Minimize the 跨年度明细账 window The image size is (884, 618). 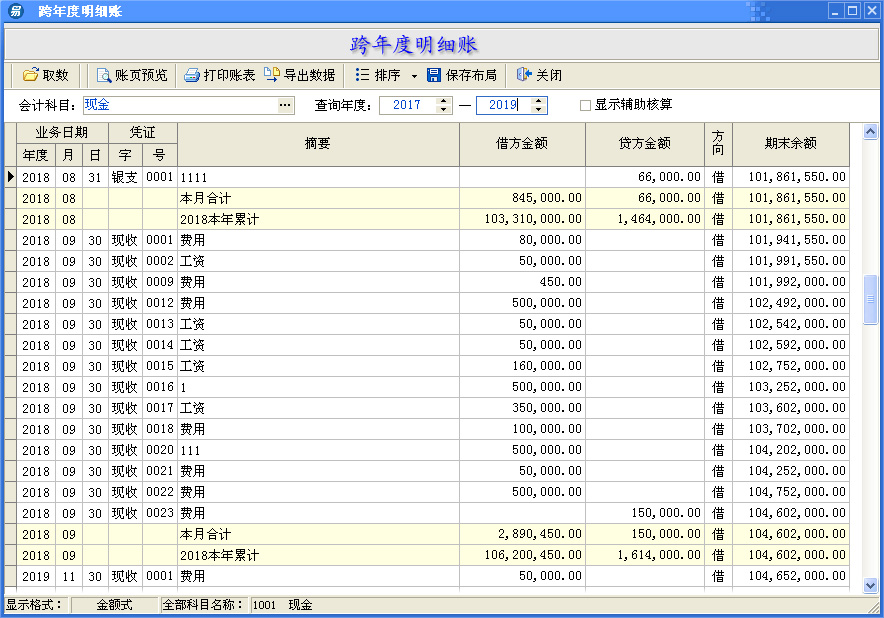pos(835,11)
